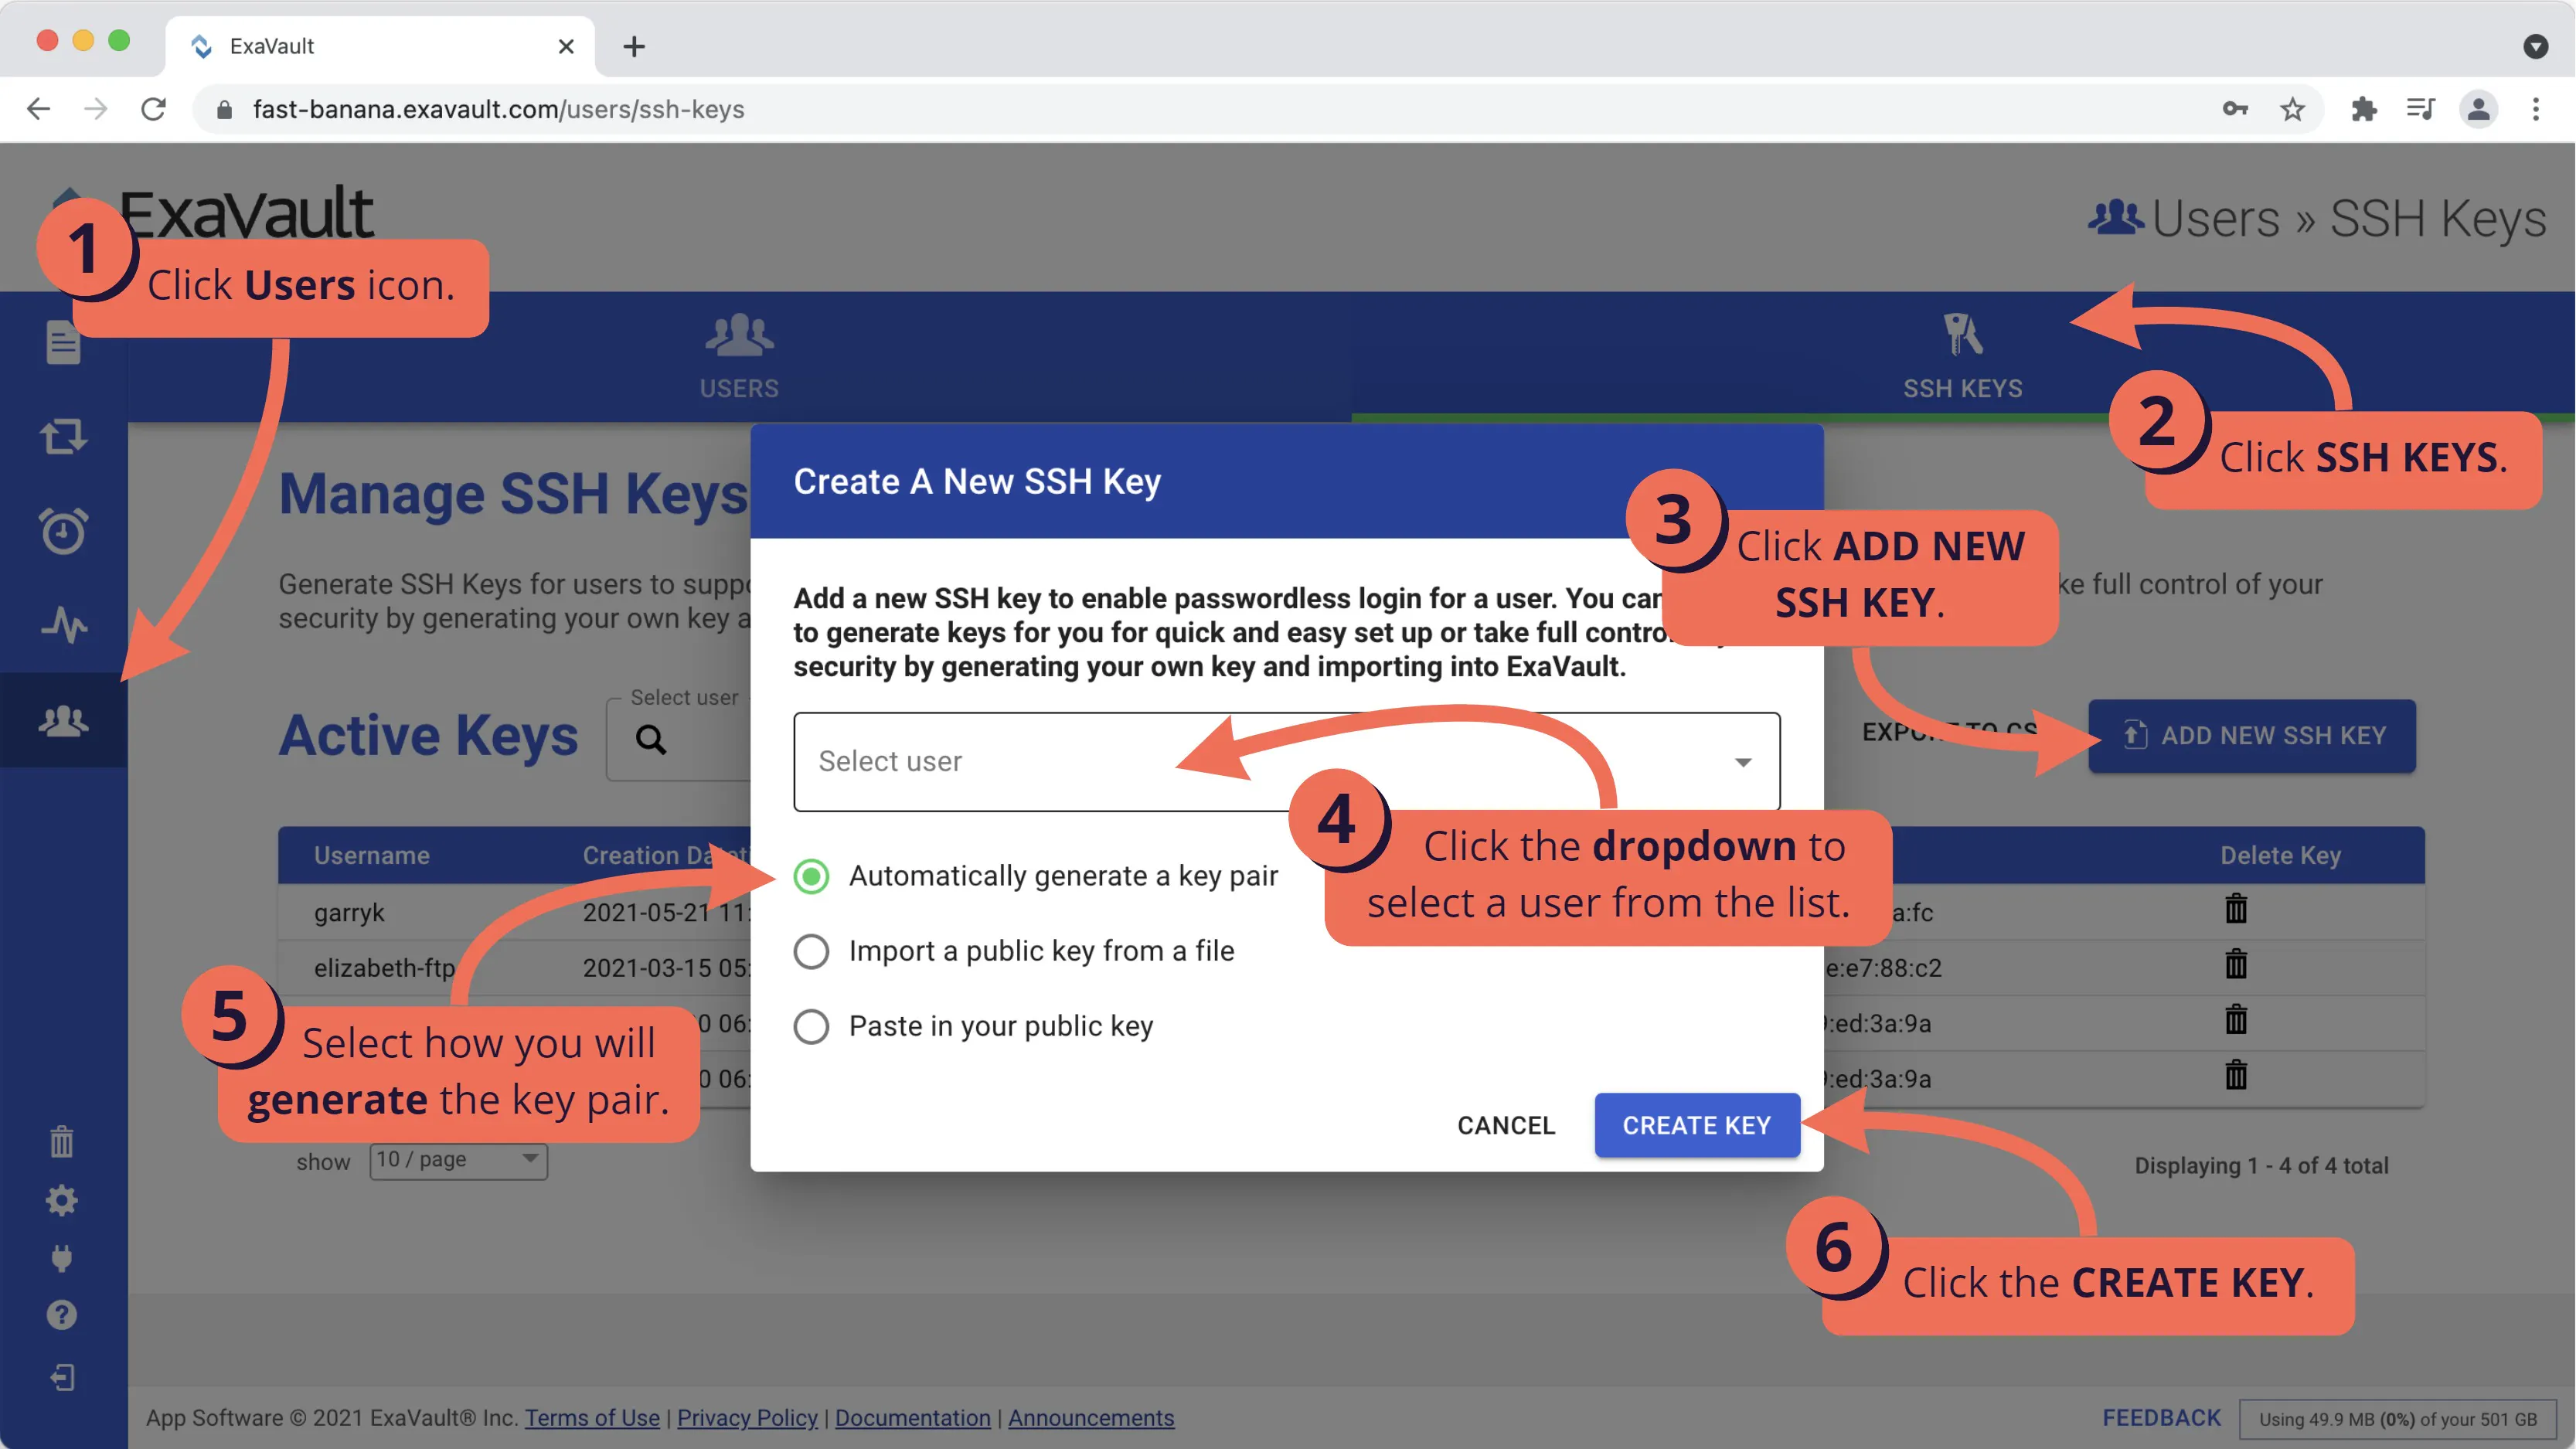The image size is (2576, 1449).
Task: Open the Shares icon in sidebar
Action: (x=63, y=437)
